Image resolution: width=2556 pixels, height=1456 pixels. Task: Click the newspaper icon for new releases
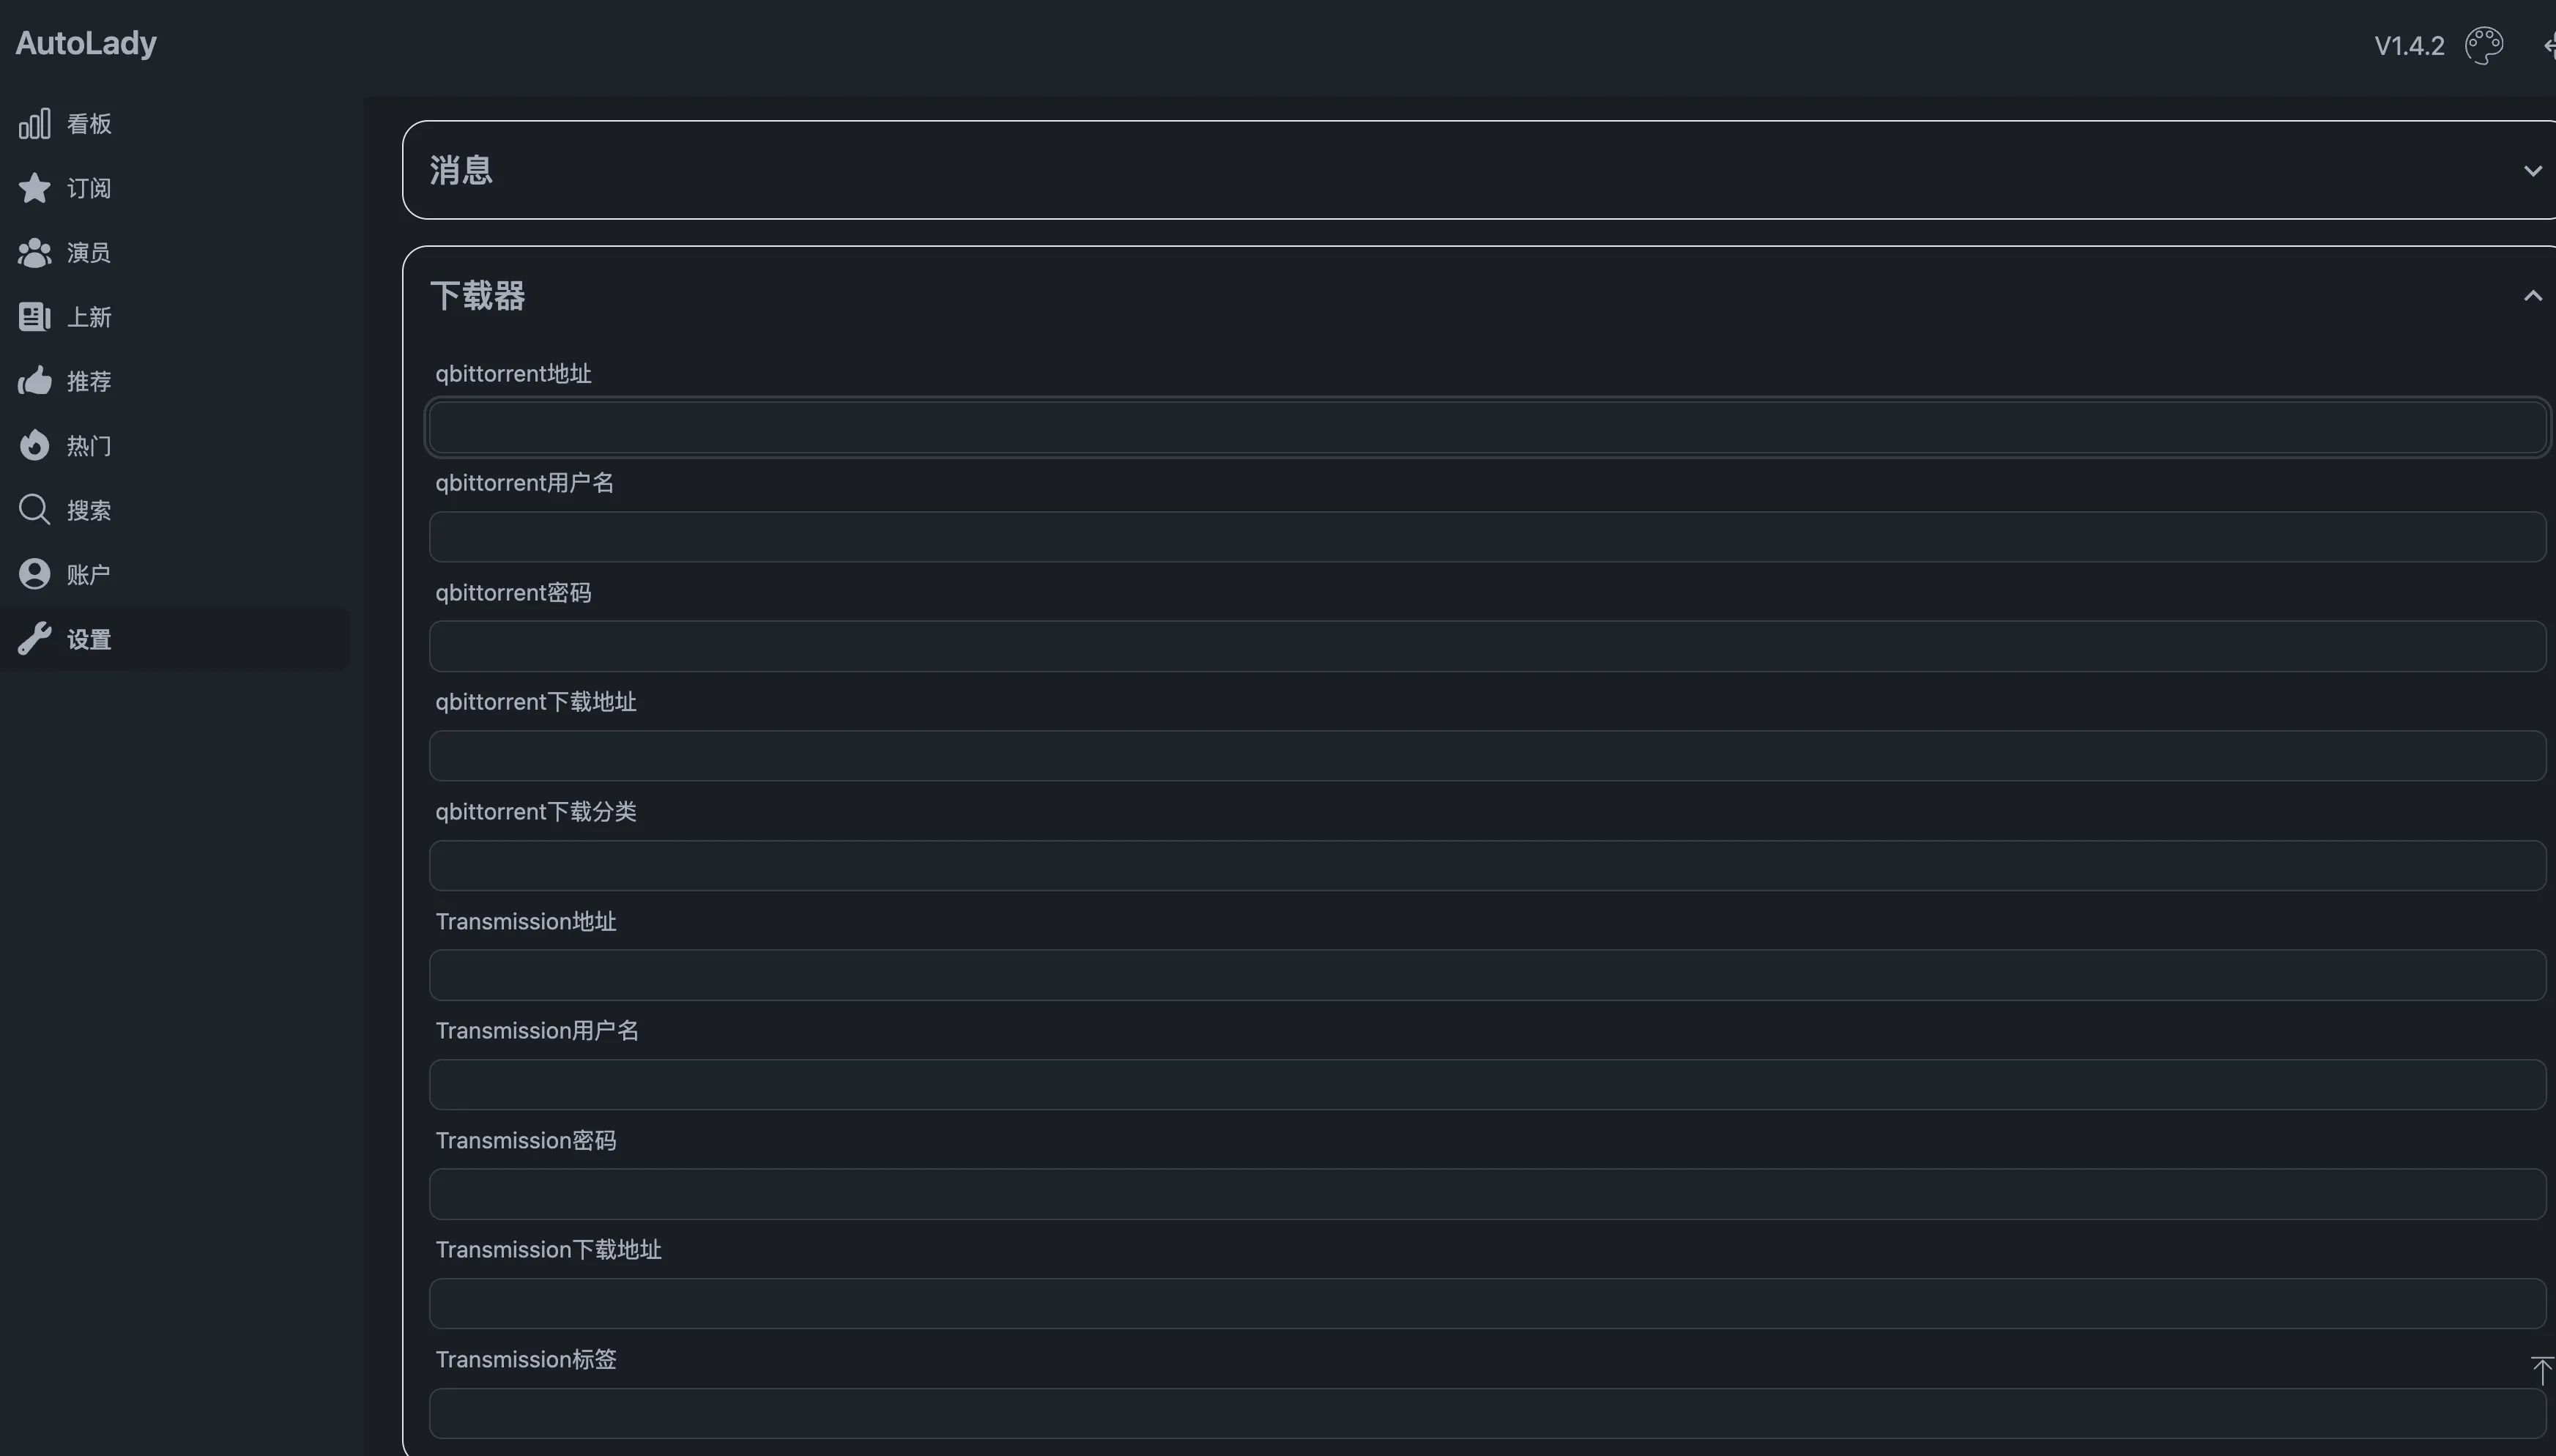pos(34,317)
